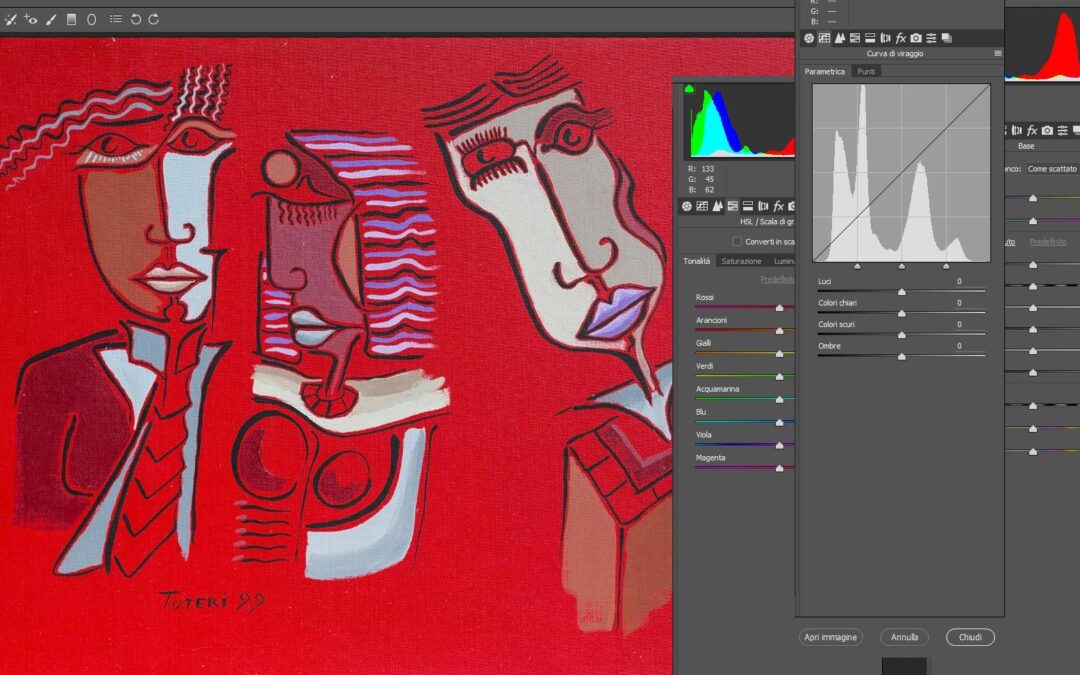
Task: Click the Ombre slider handle
Action: click(902, 357)
